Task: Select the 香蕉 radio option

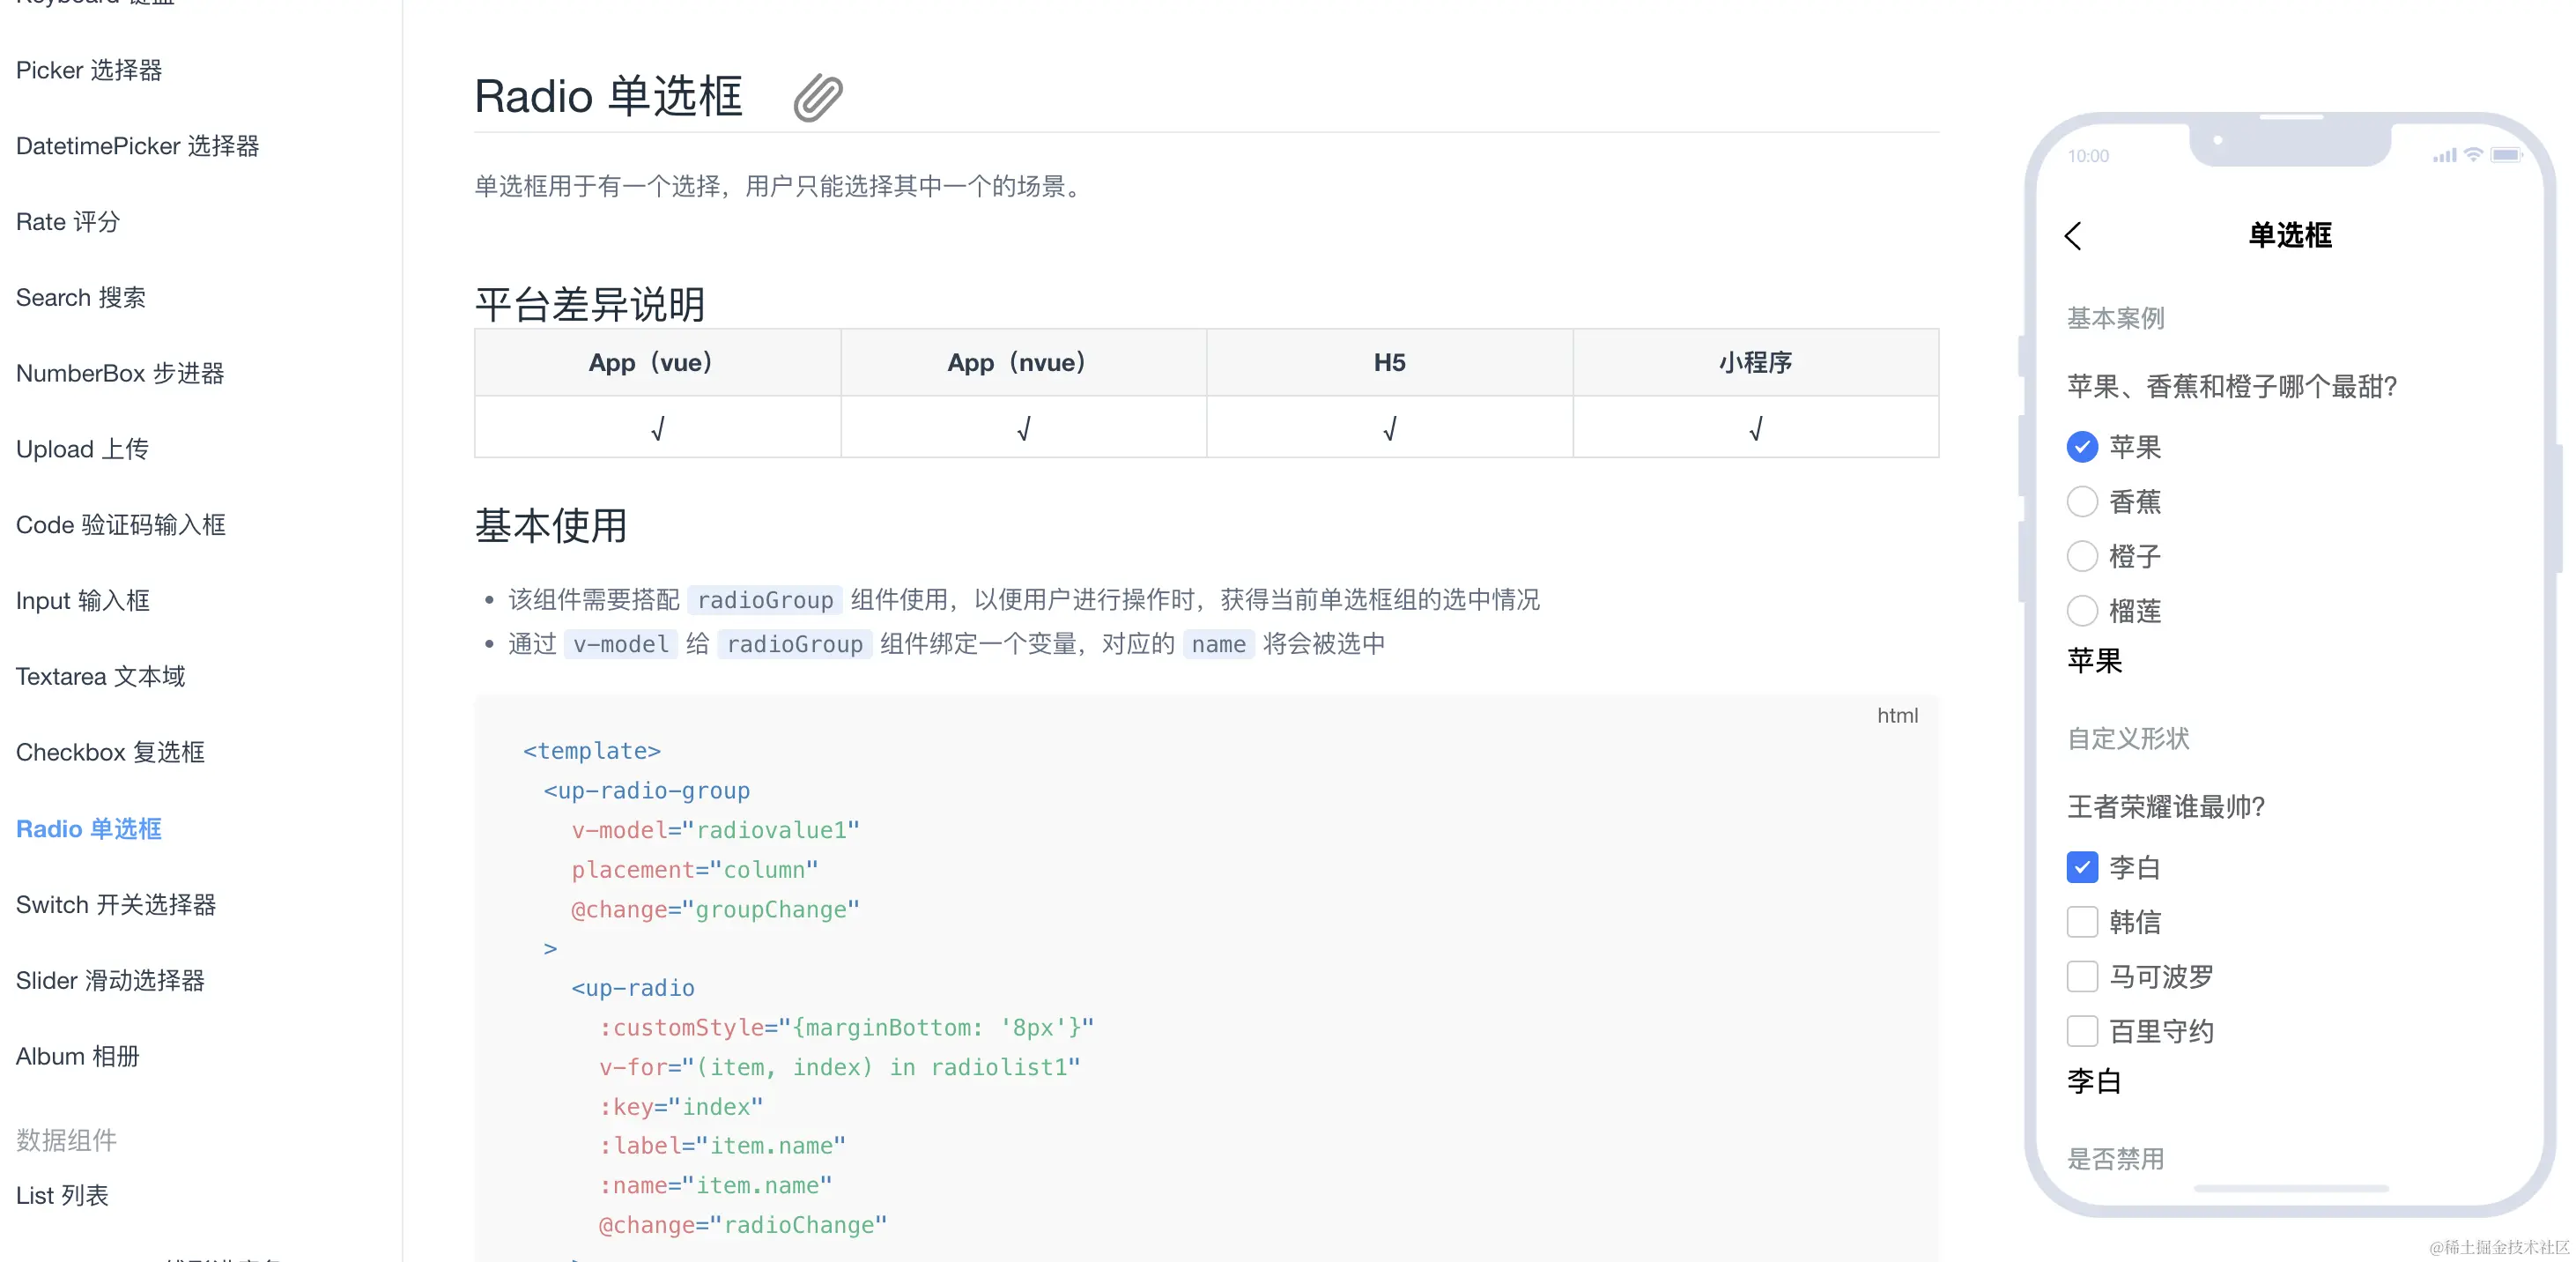Action: pyautogui.click(x=2082, y=502)
